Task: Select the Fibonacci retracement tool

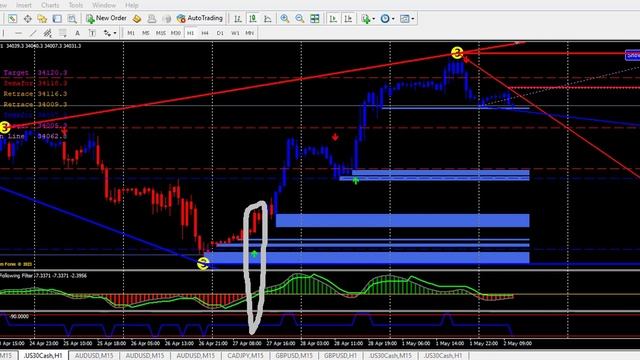Action: tap(62, 33)
